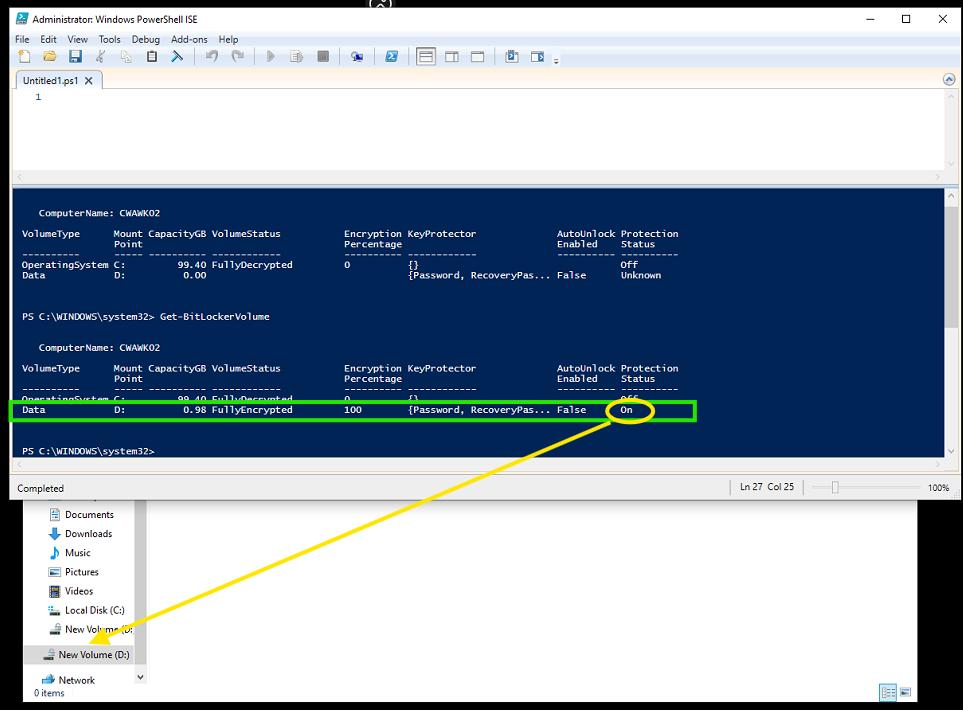Screen dimensions: 963x710
Task: Show script pane on top layout icon
Action: [x=426, y=57]
